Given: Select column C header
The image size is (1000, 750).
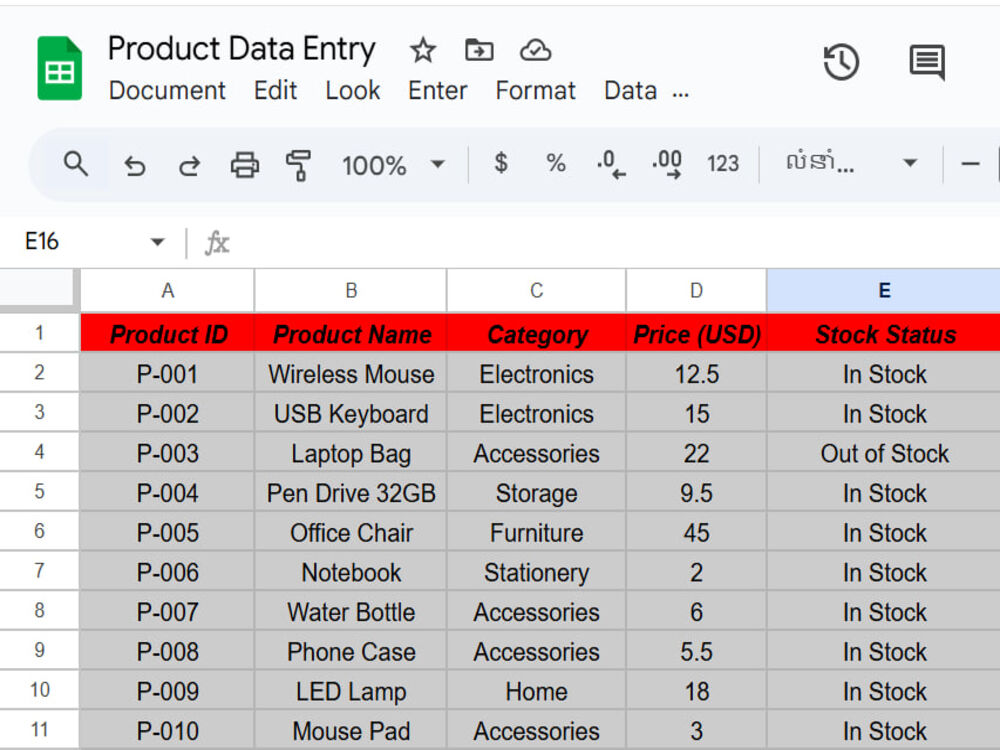Looking at the screenshot, I should (536, 291).
